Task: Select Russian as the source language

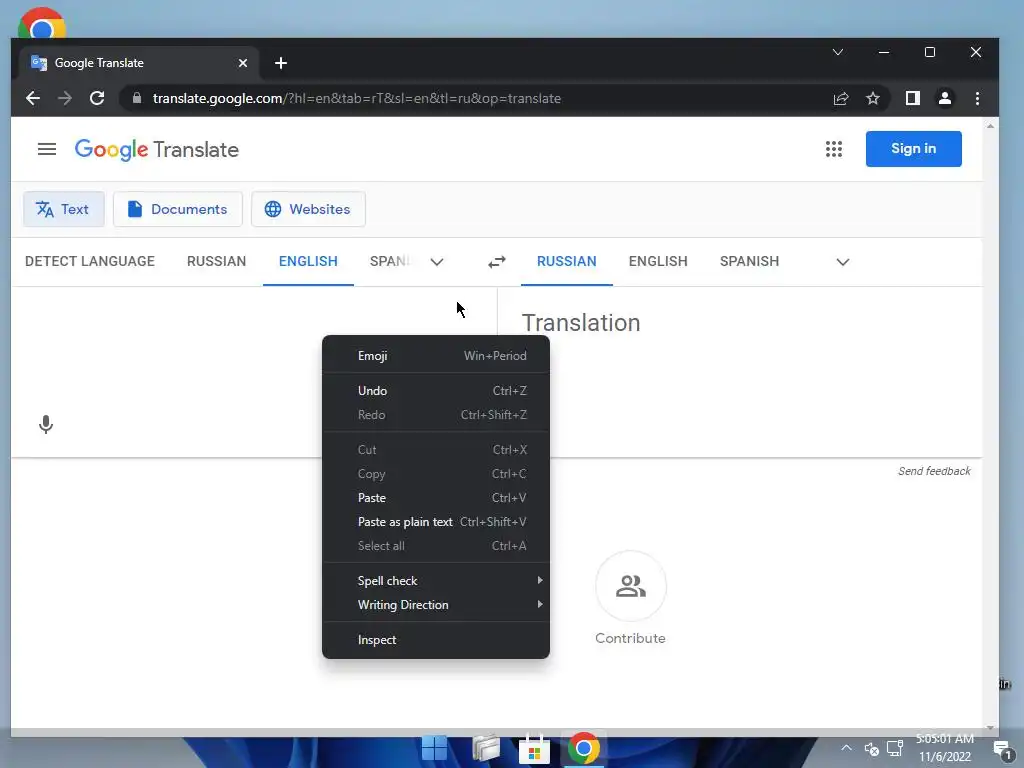Action: click(x=216, y=261)
